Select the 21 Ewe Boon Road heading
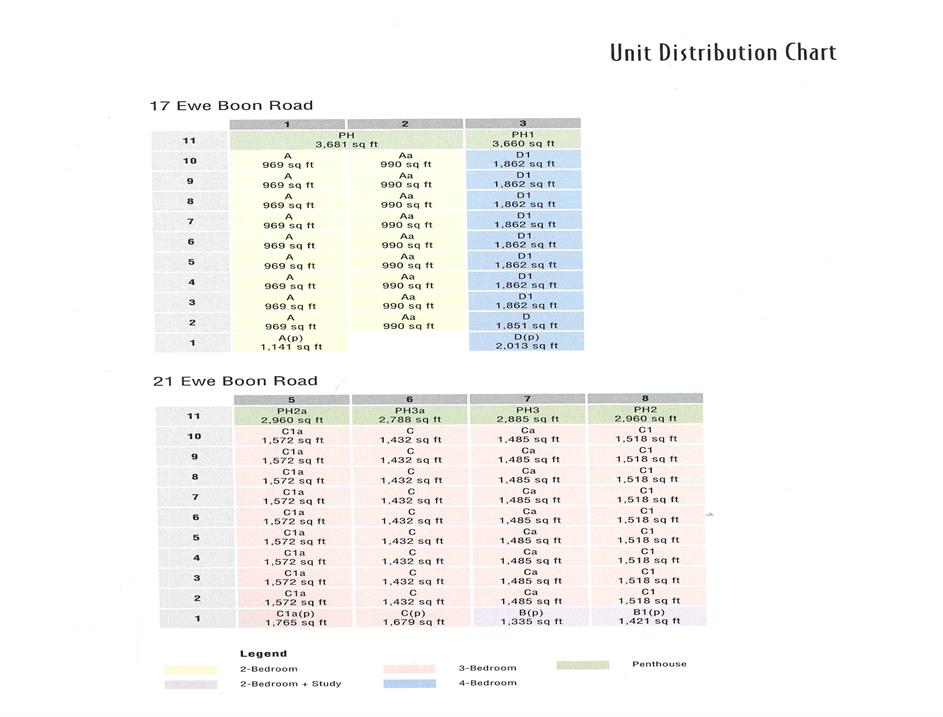The width and height of the screenshot is (943, 717). click(235, 380)
